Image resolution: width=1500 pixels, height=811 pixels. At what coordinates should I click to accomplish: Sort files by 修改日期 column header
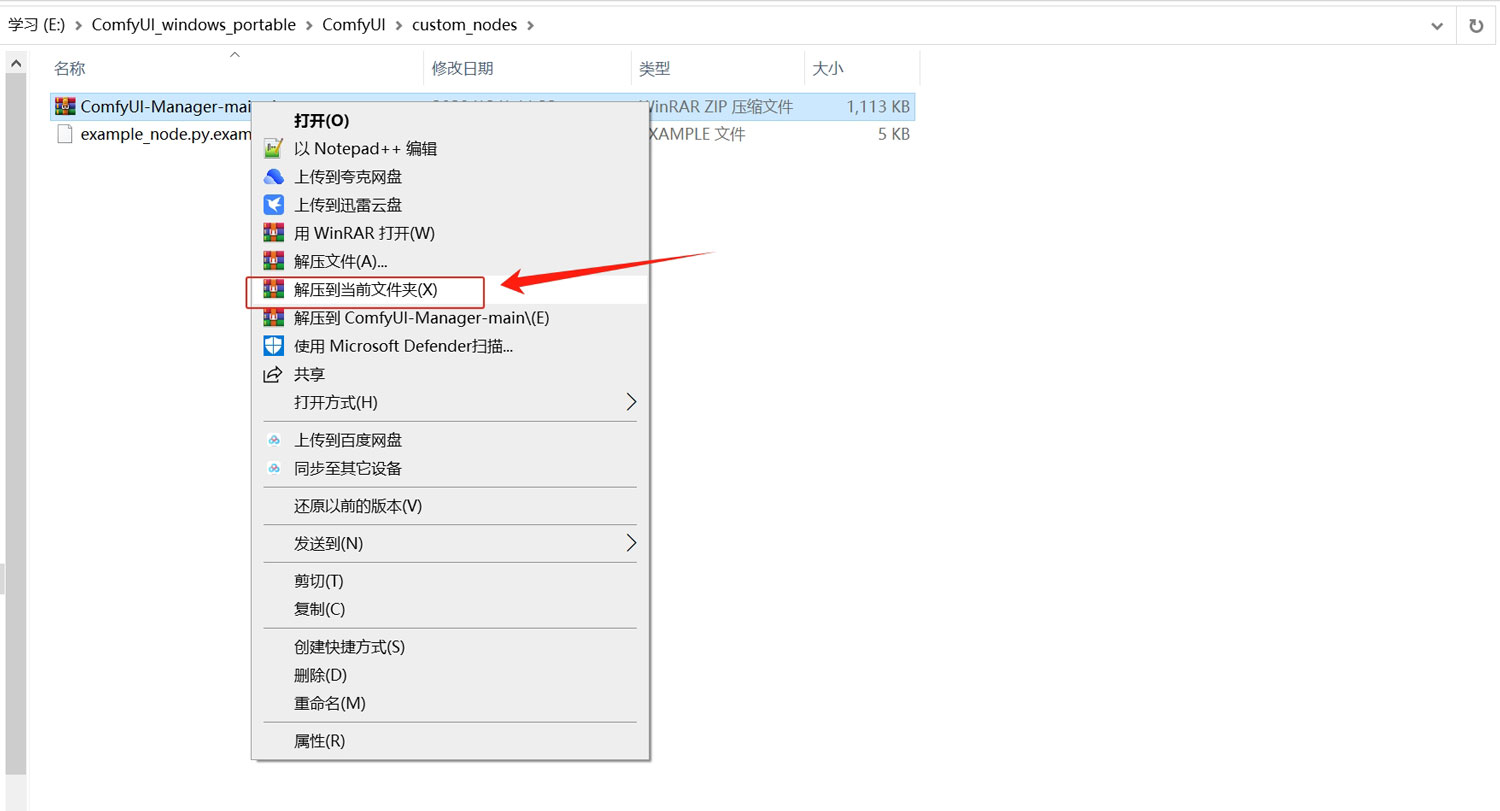[462, 69]
